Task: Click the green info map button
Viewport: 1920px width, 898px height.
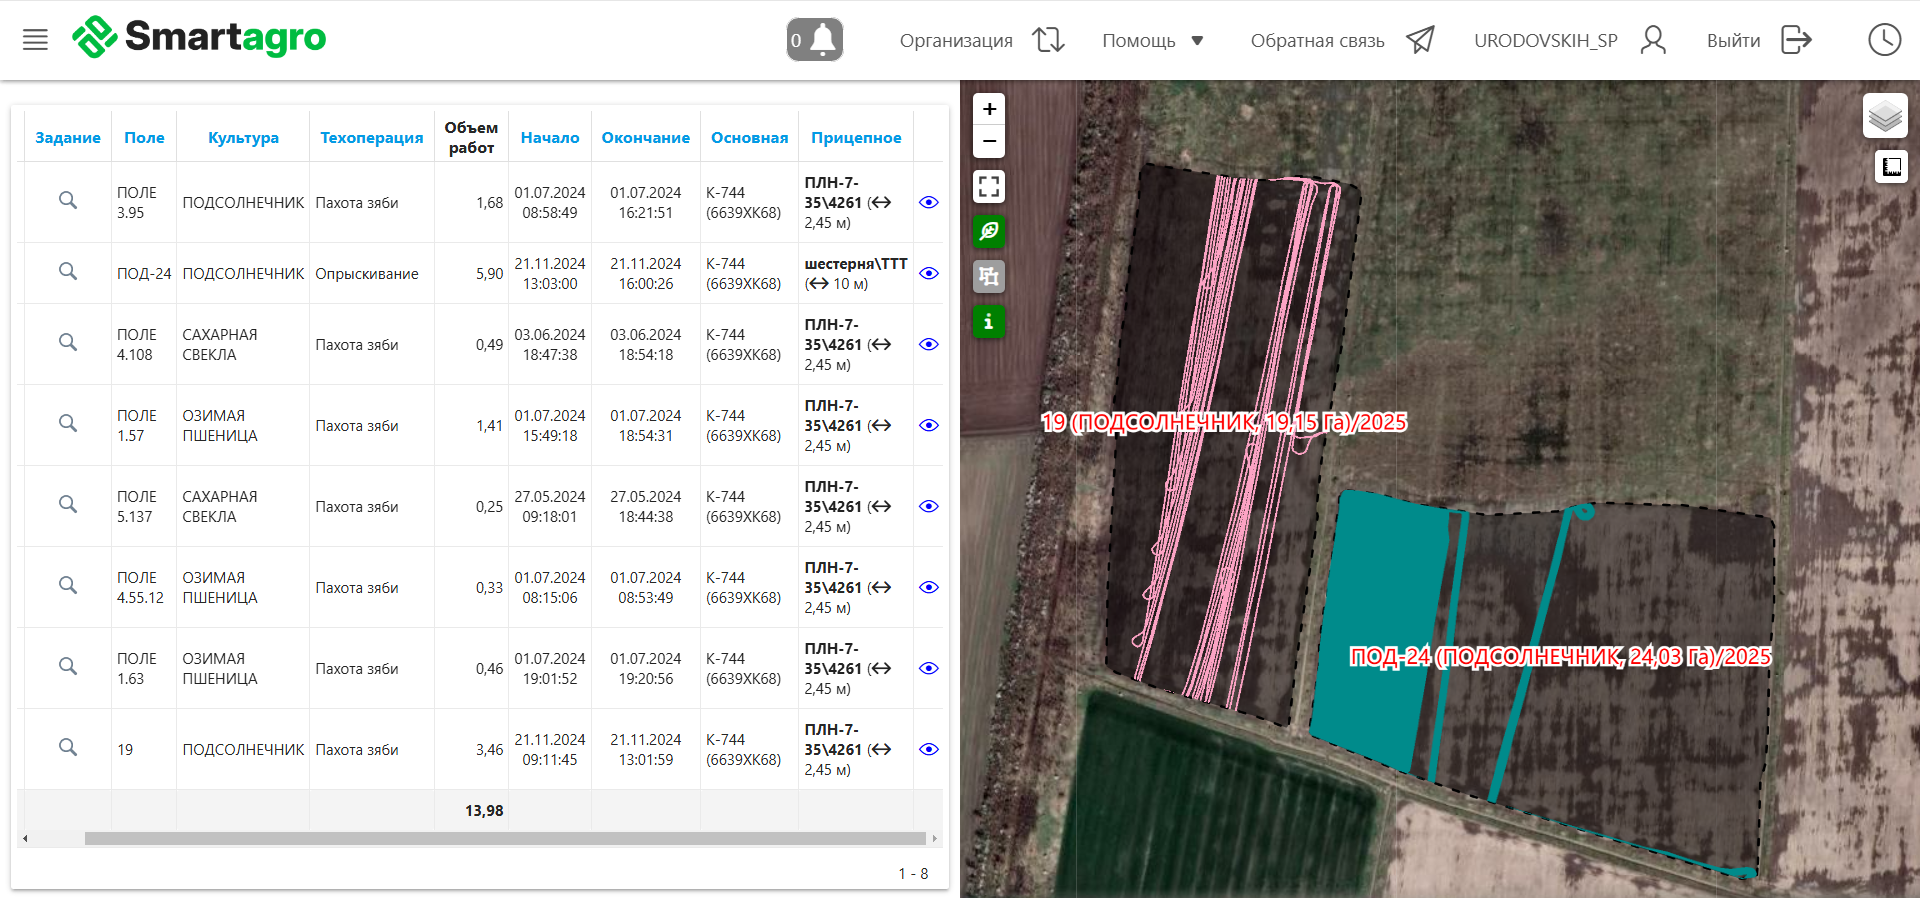Action: click(x=989, y=321)
